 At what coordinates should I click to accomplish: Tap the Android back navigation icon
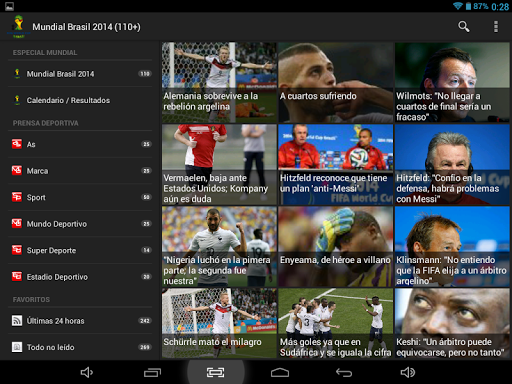coord(344,372)
